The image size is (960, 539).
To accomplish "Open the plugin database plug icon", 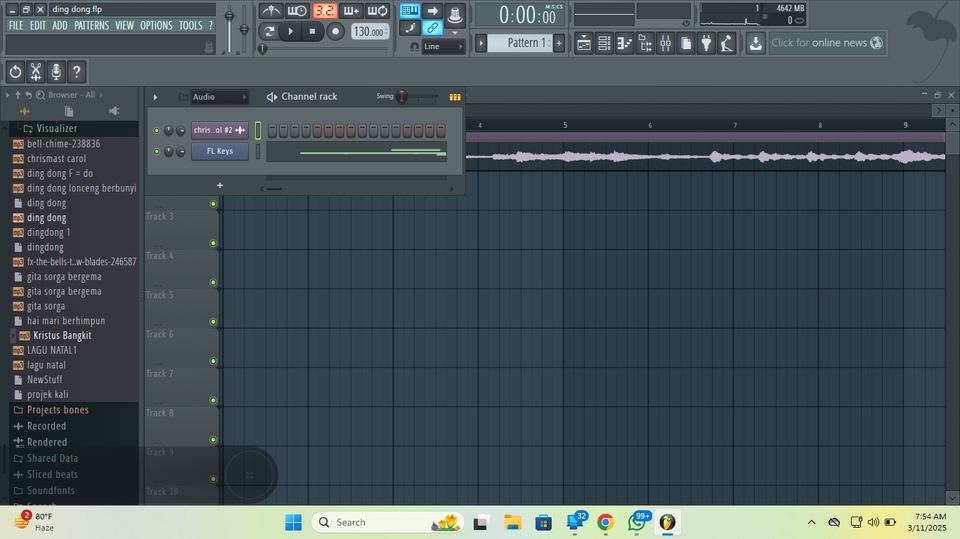I will pos(706,43).
